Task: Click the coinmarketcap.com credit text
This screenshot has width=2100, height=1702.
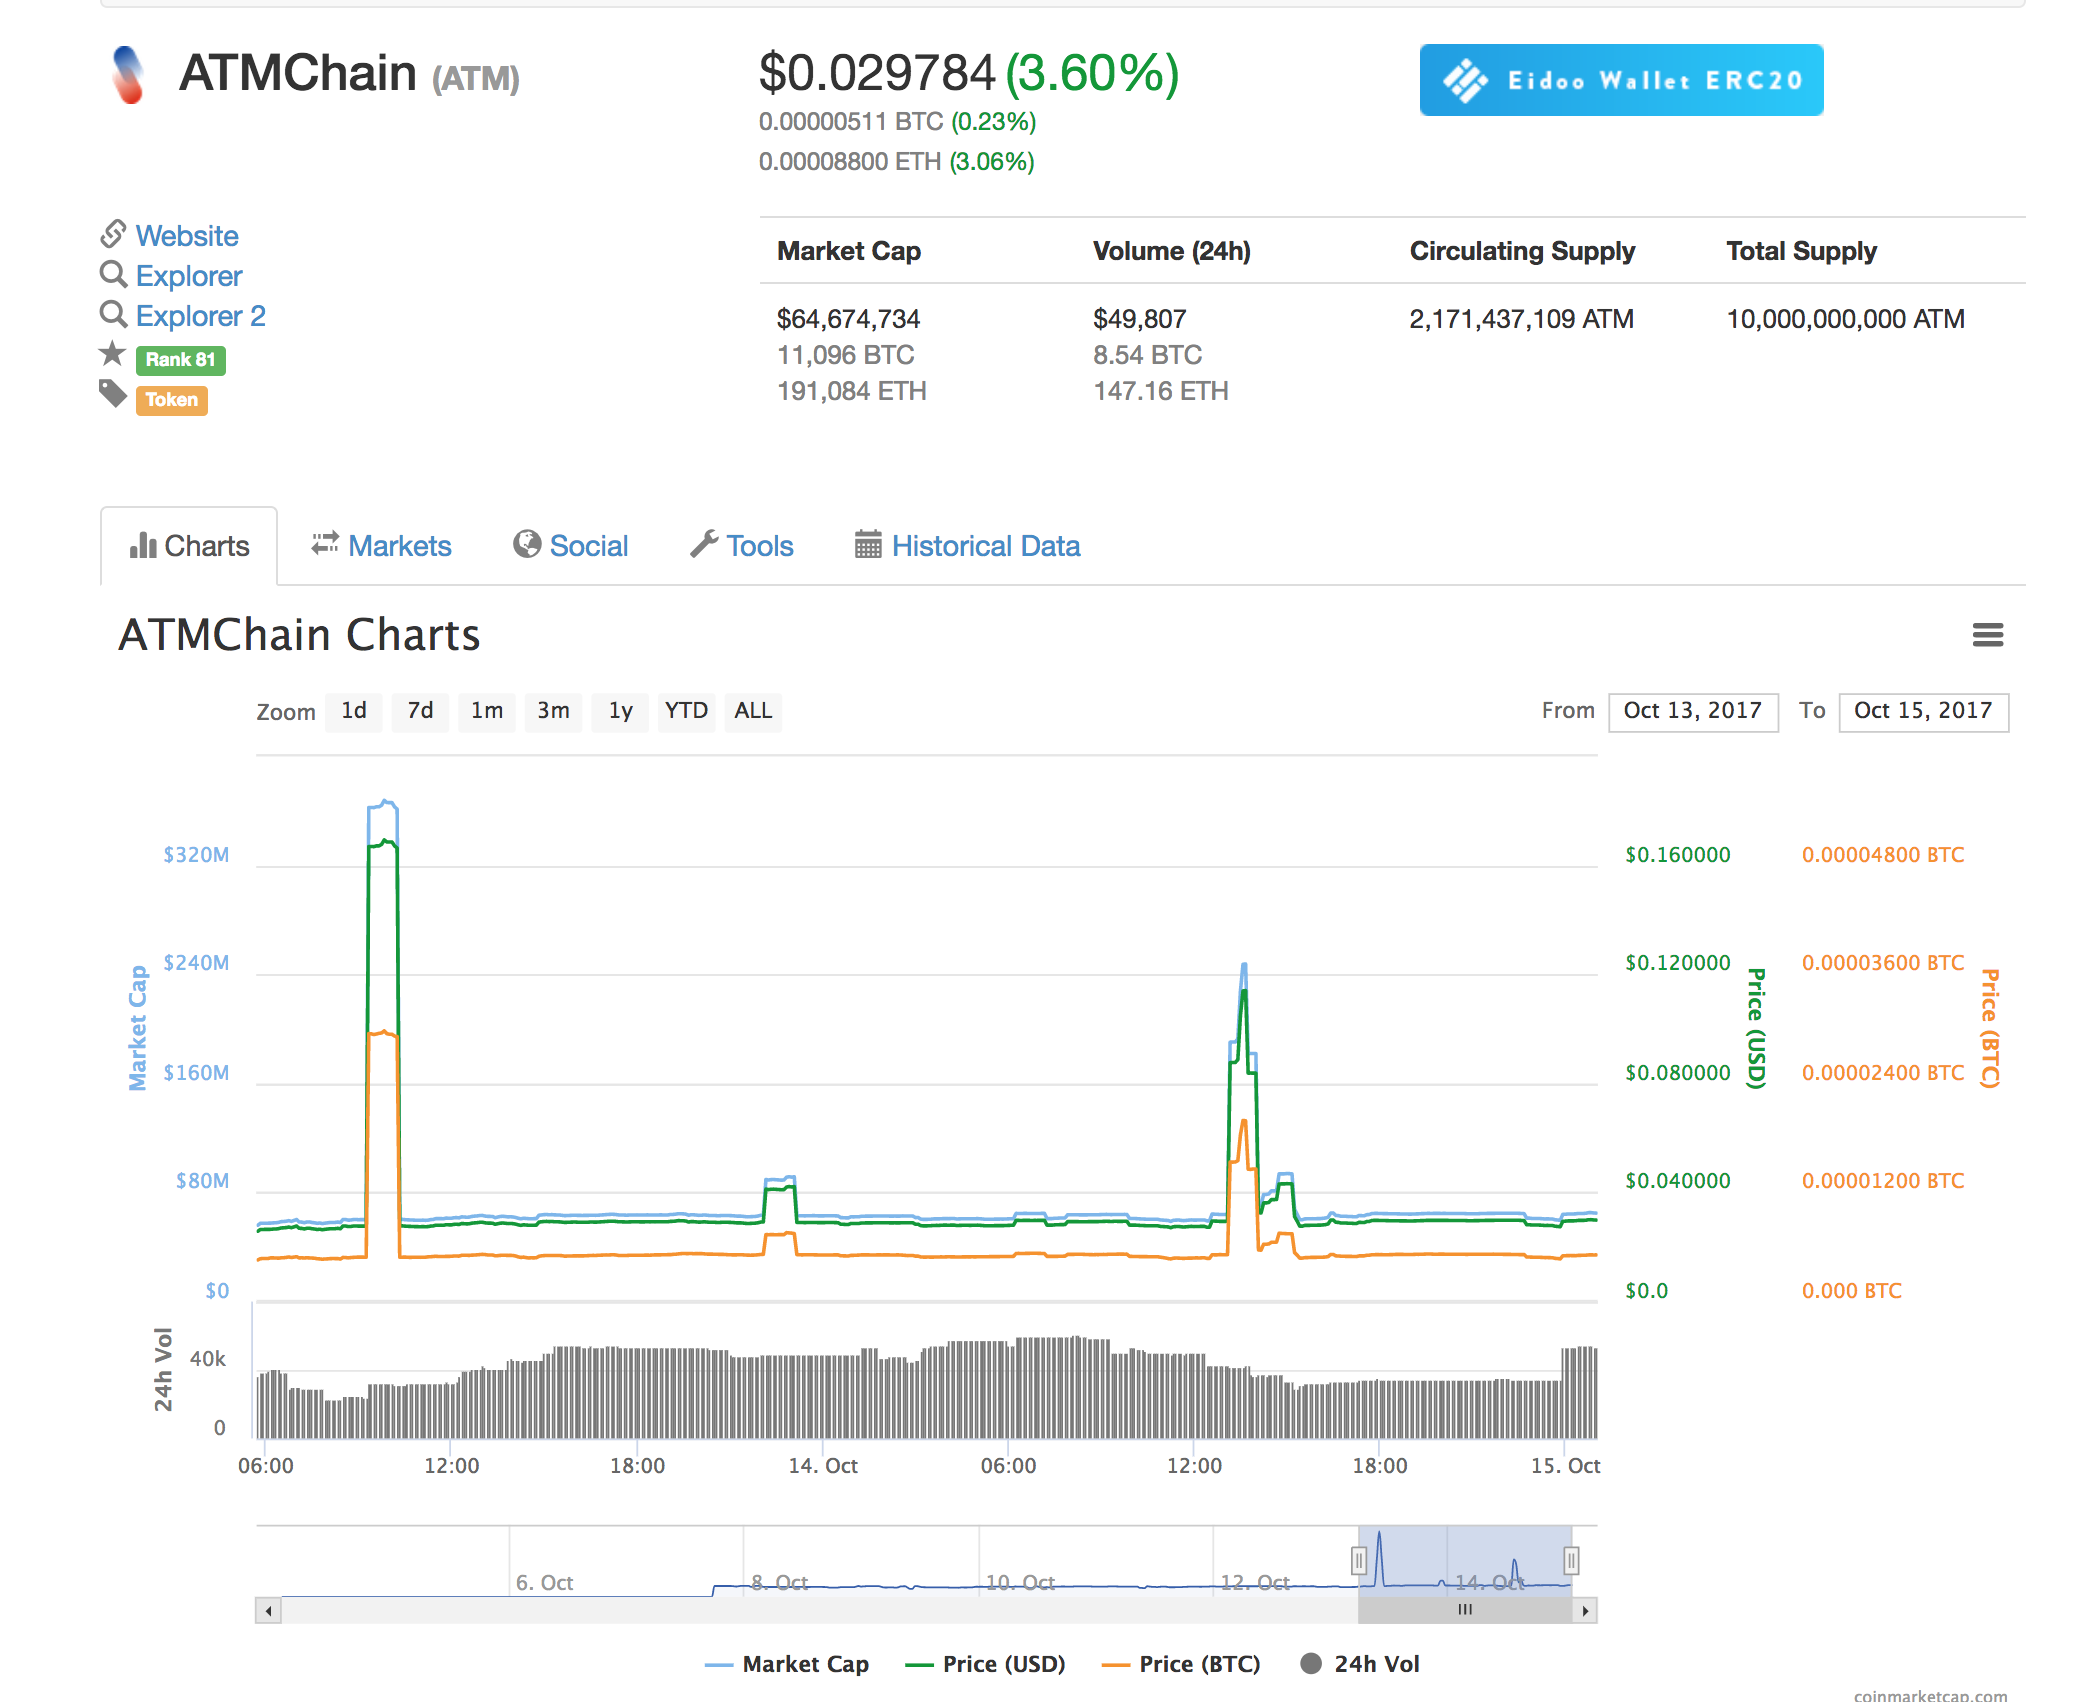Action: [1930, 1695]
